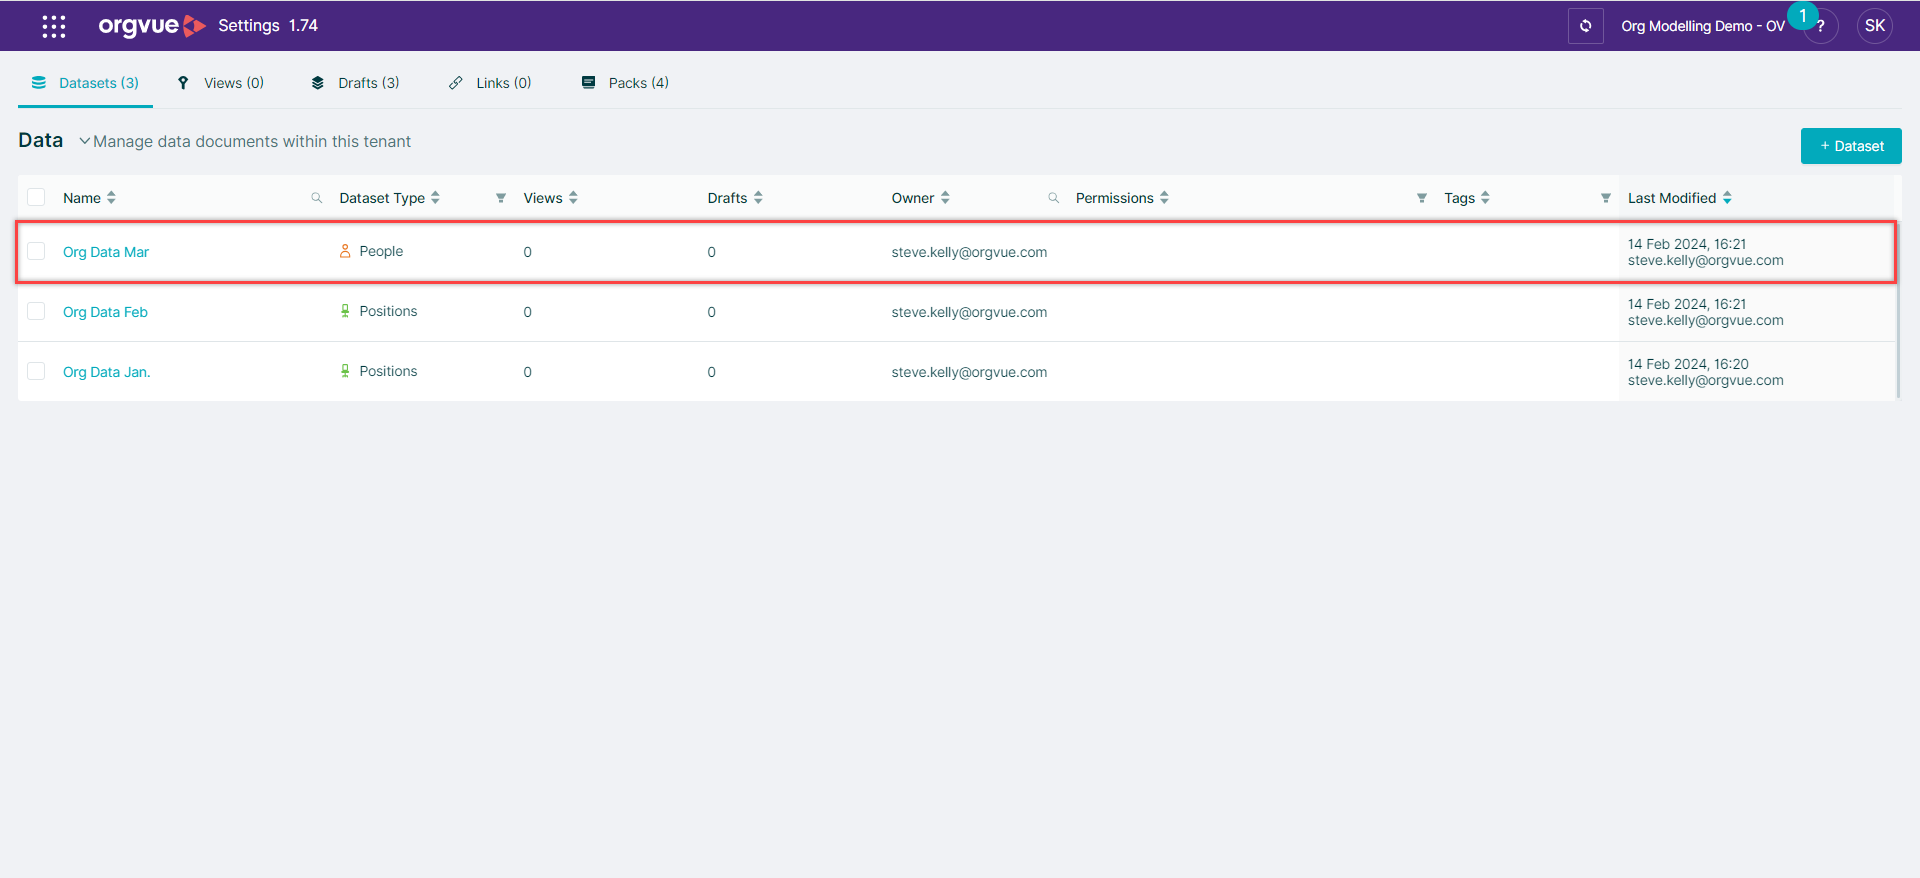The image size is (1920, 878).
Task: Click the People type in Org Data Mar row
Action: [381, 251]
